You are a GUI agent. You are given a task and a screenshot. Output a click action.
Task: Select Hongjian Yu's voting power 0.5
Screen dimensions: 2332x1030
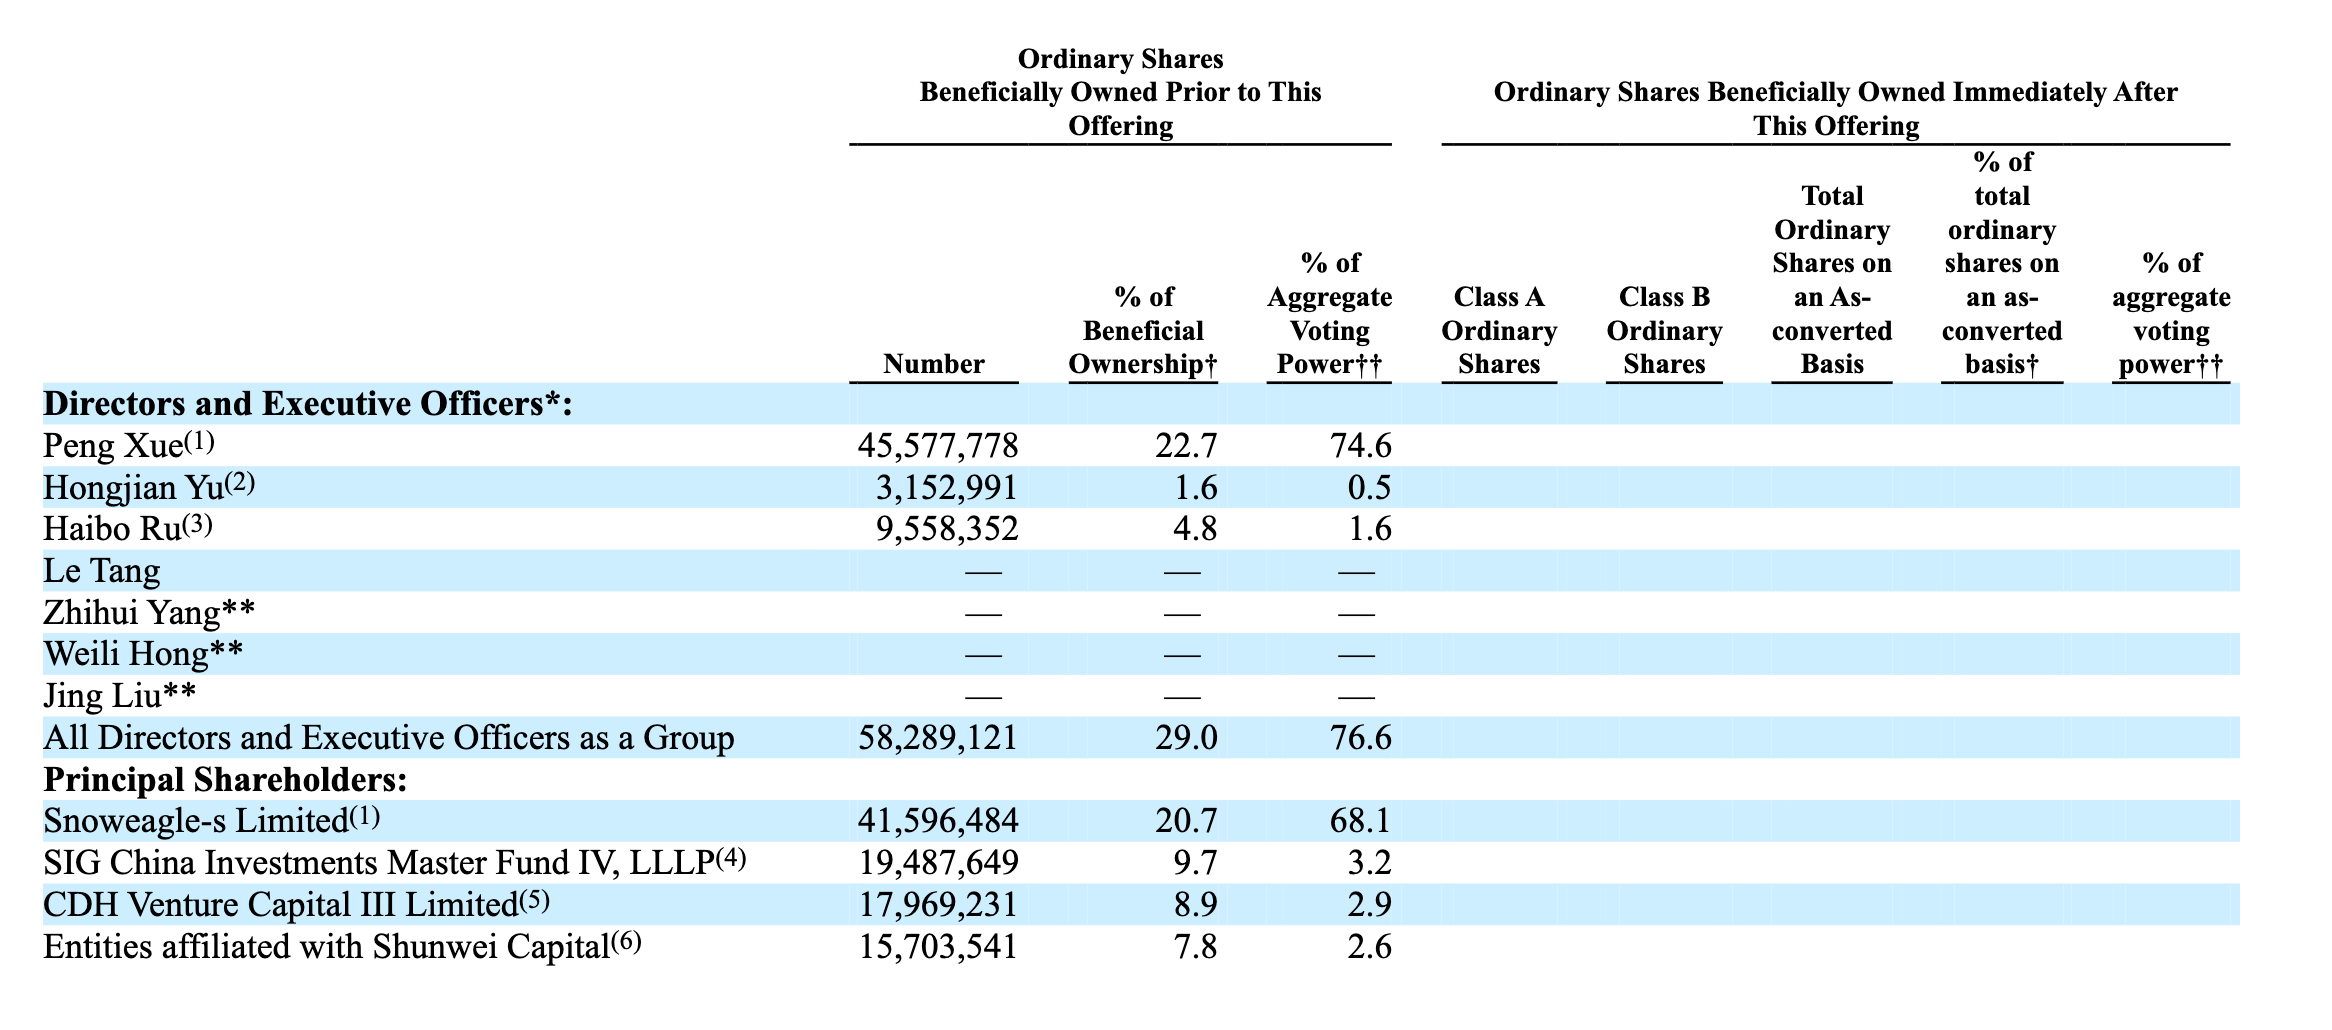pos(1369,488)
